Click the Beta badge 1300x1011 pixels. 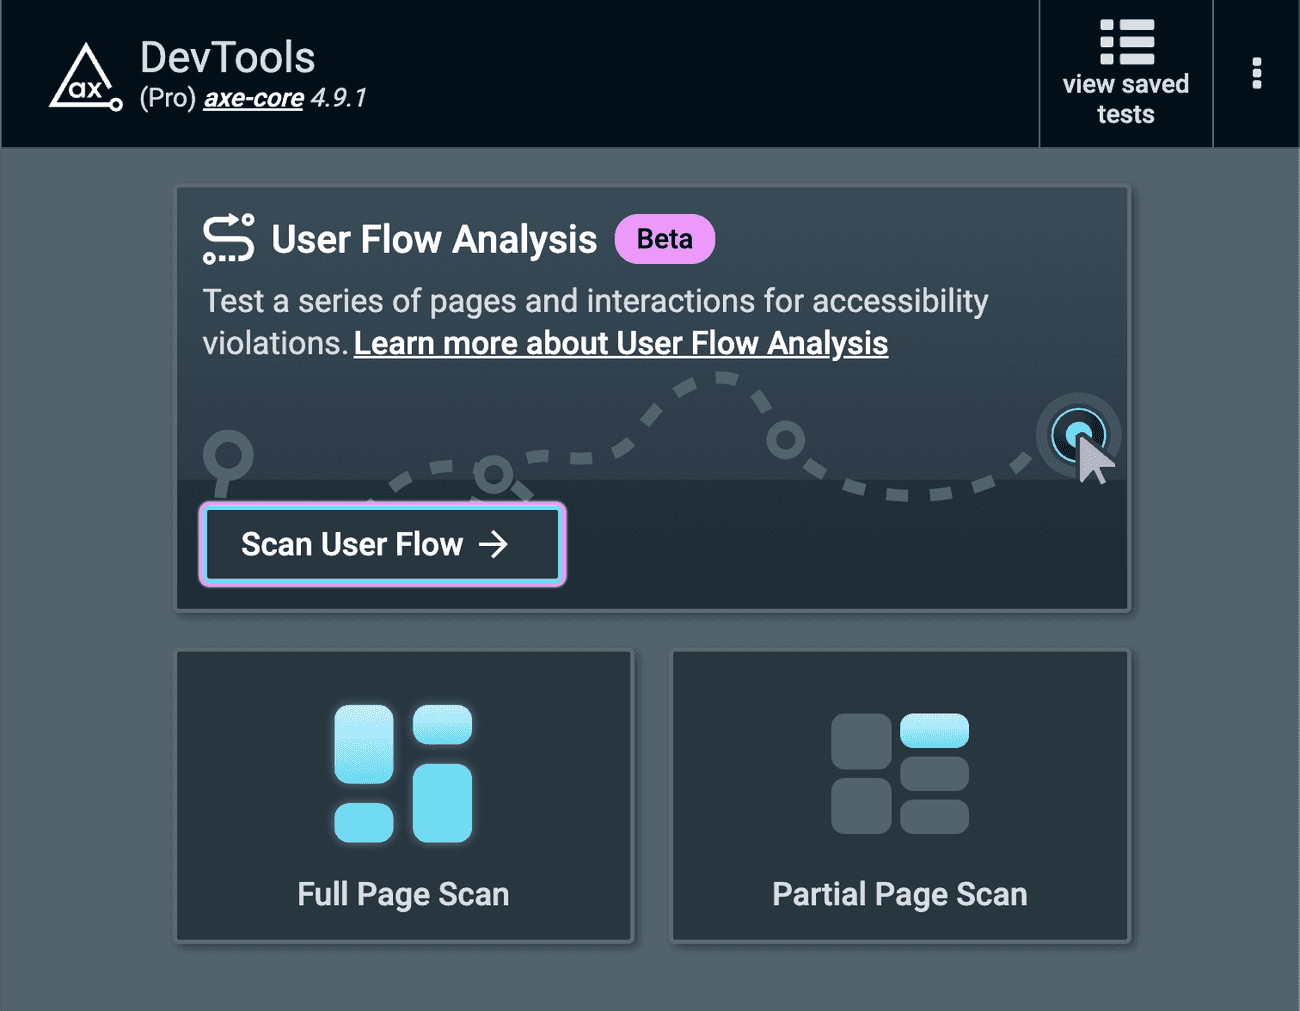(x=664, y=239)
